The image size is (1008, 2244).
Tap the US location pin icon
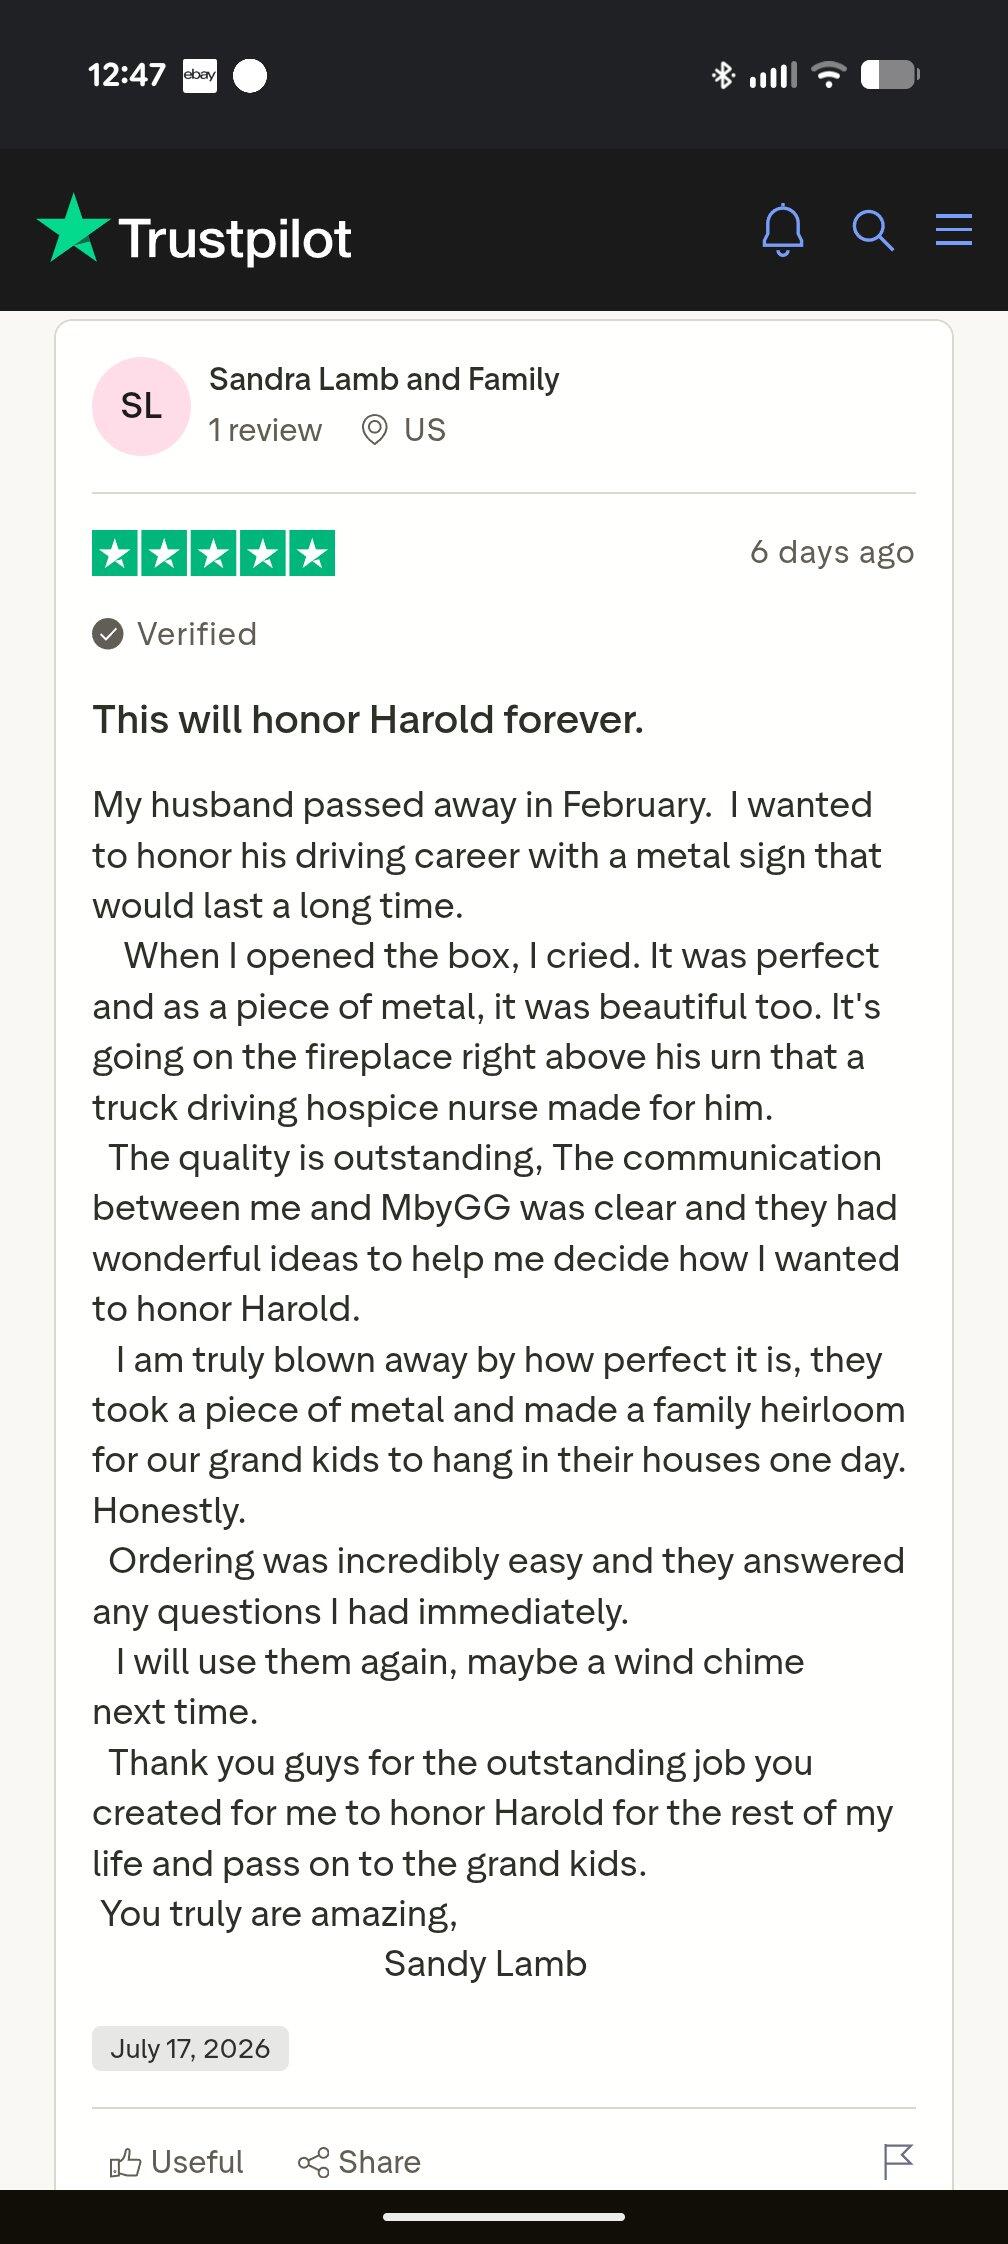[x=374, y=430]
